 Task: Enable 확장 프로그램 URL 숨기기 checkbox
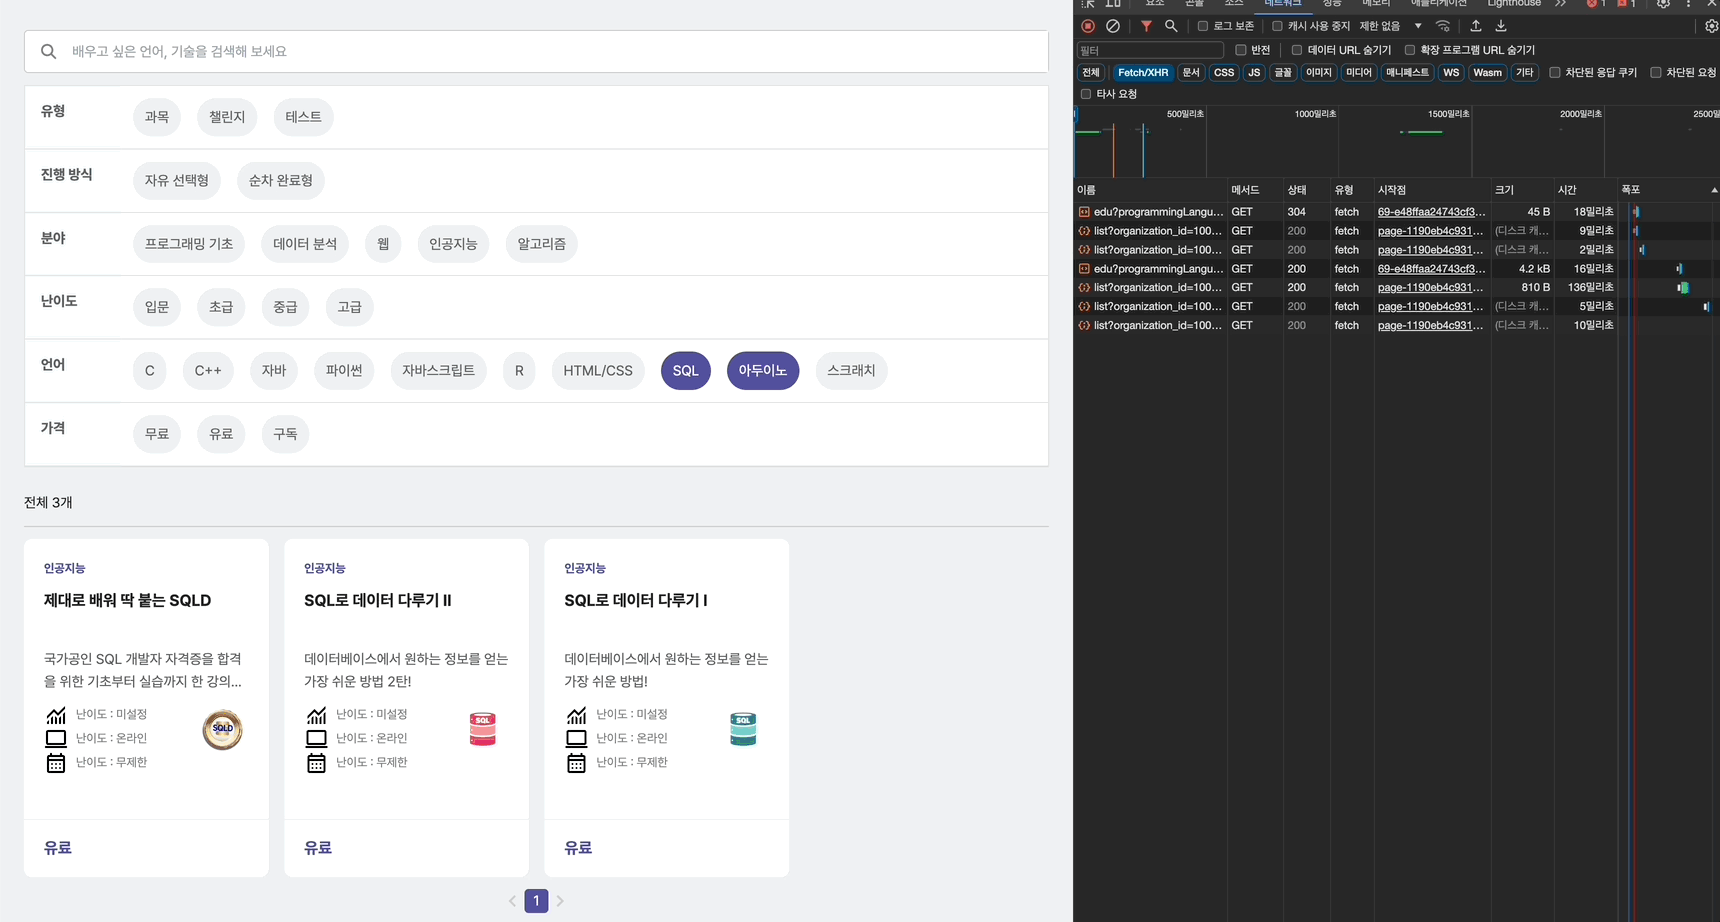[x=1410, y=50]
